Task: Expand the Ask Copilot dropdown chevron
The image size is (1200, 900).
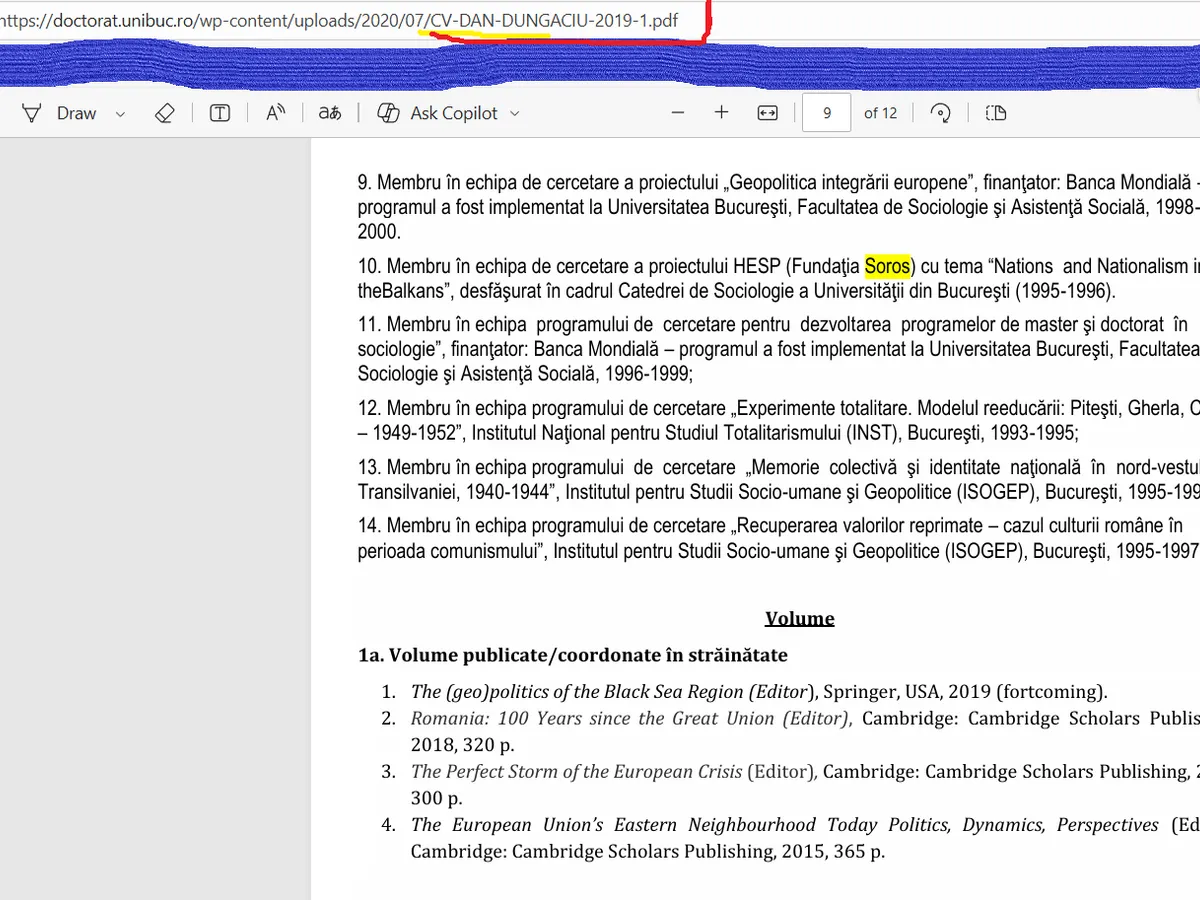Action: [x=515, y=114]
